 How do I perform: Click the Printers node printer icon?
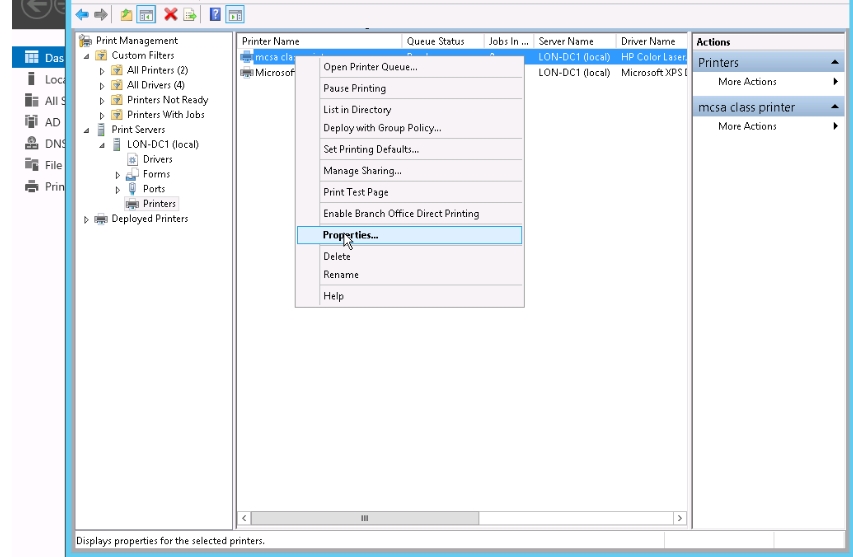132,204
